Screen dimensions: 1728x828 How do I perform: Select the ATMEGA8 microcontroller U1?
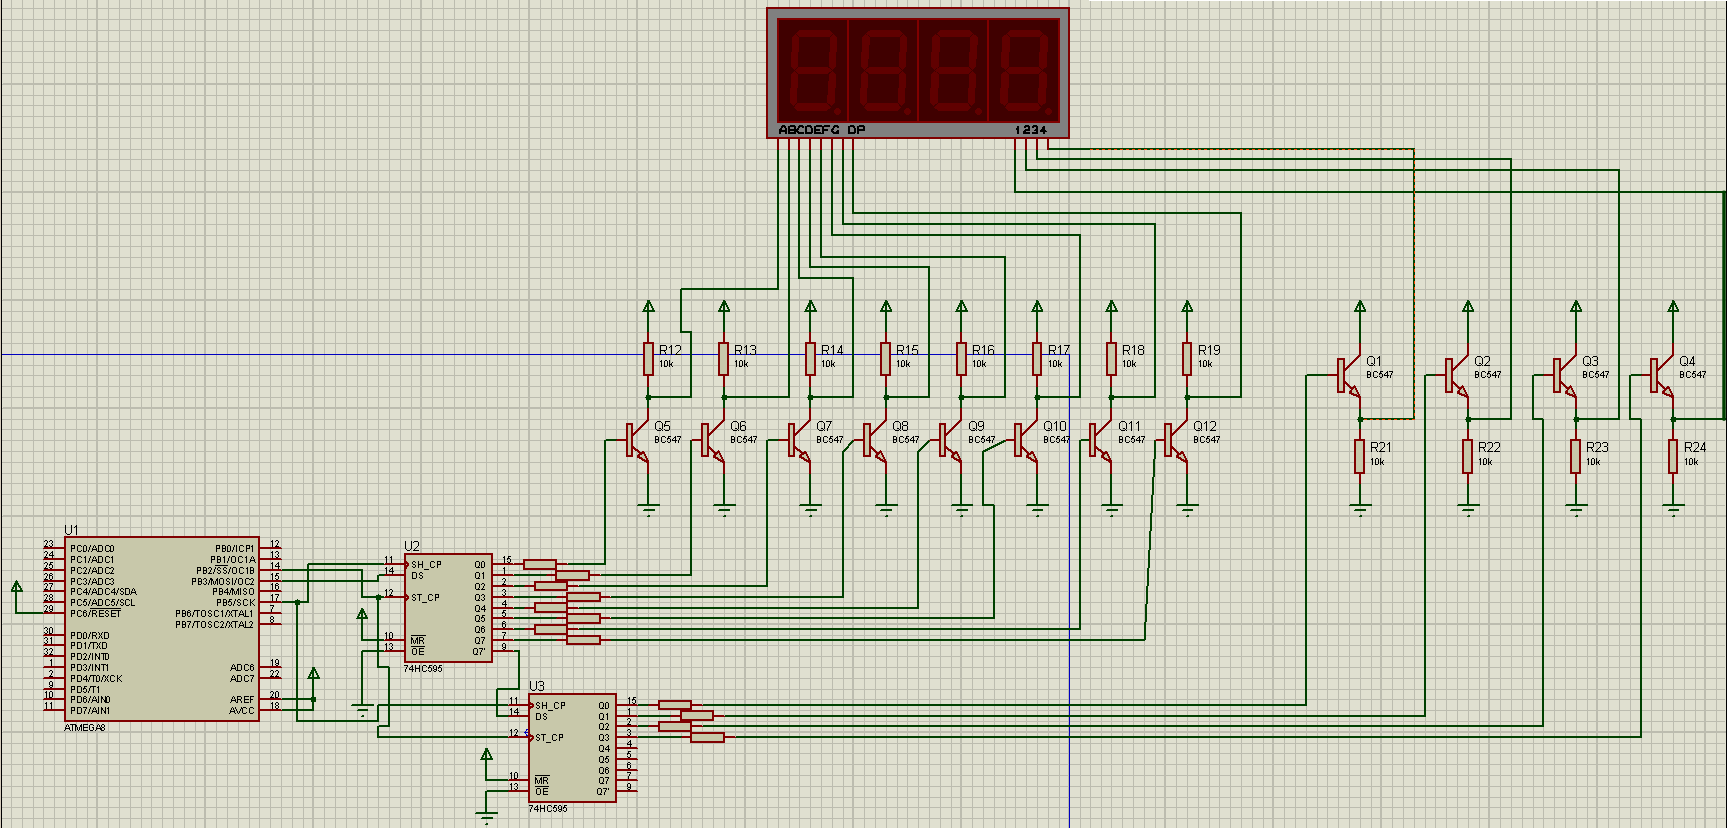tap(162, 629)
